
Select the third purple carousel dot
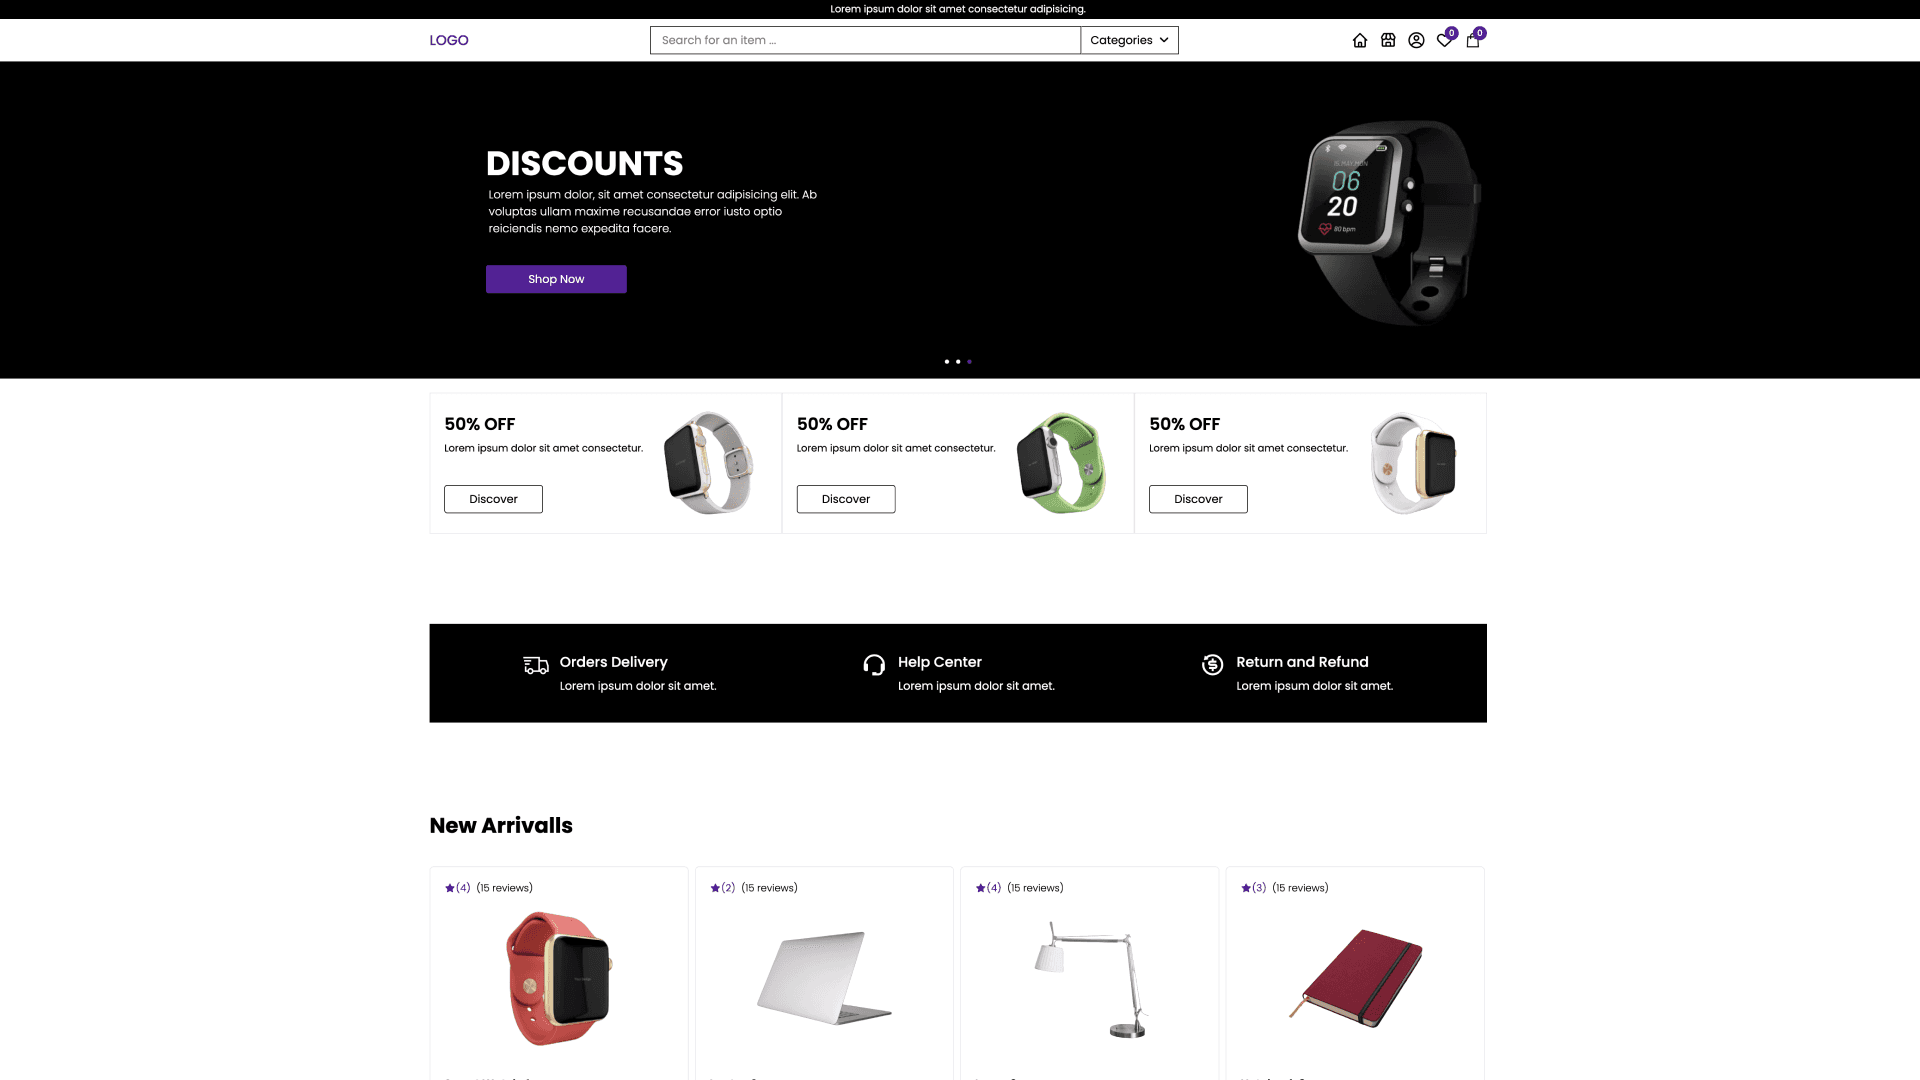tap(969, 362)
